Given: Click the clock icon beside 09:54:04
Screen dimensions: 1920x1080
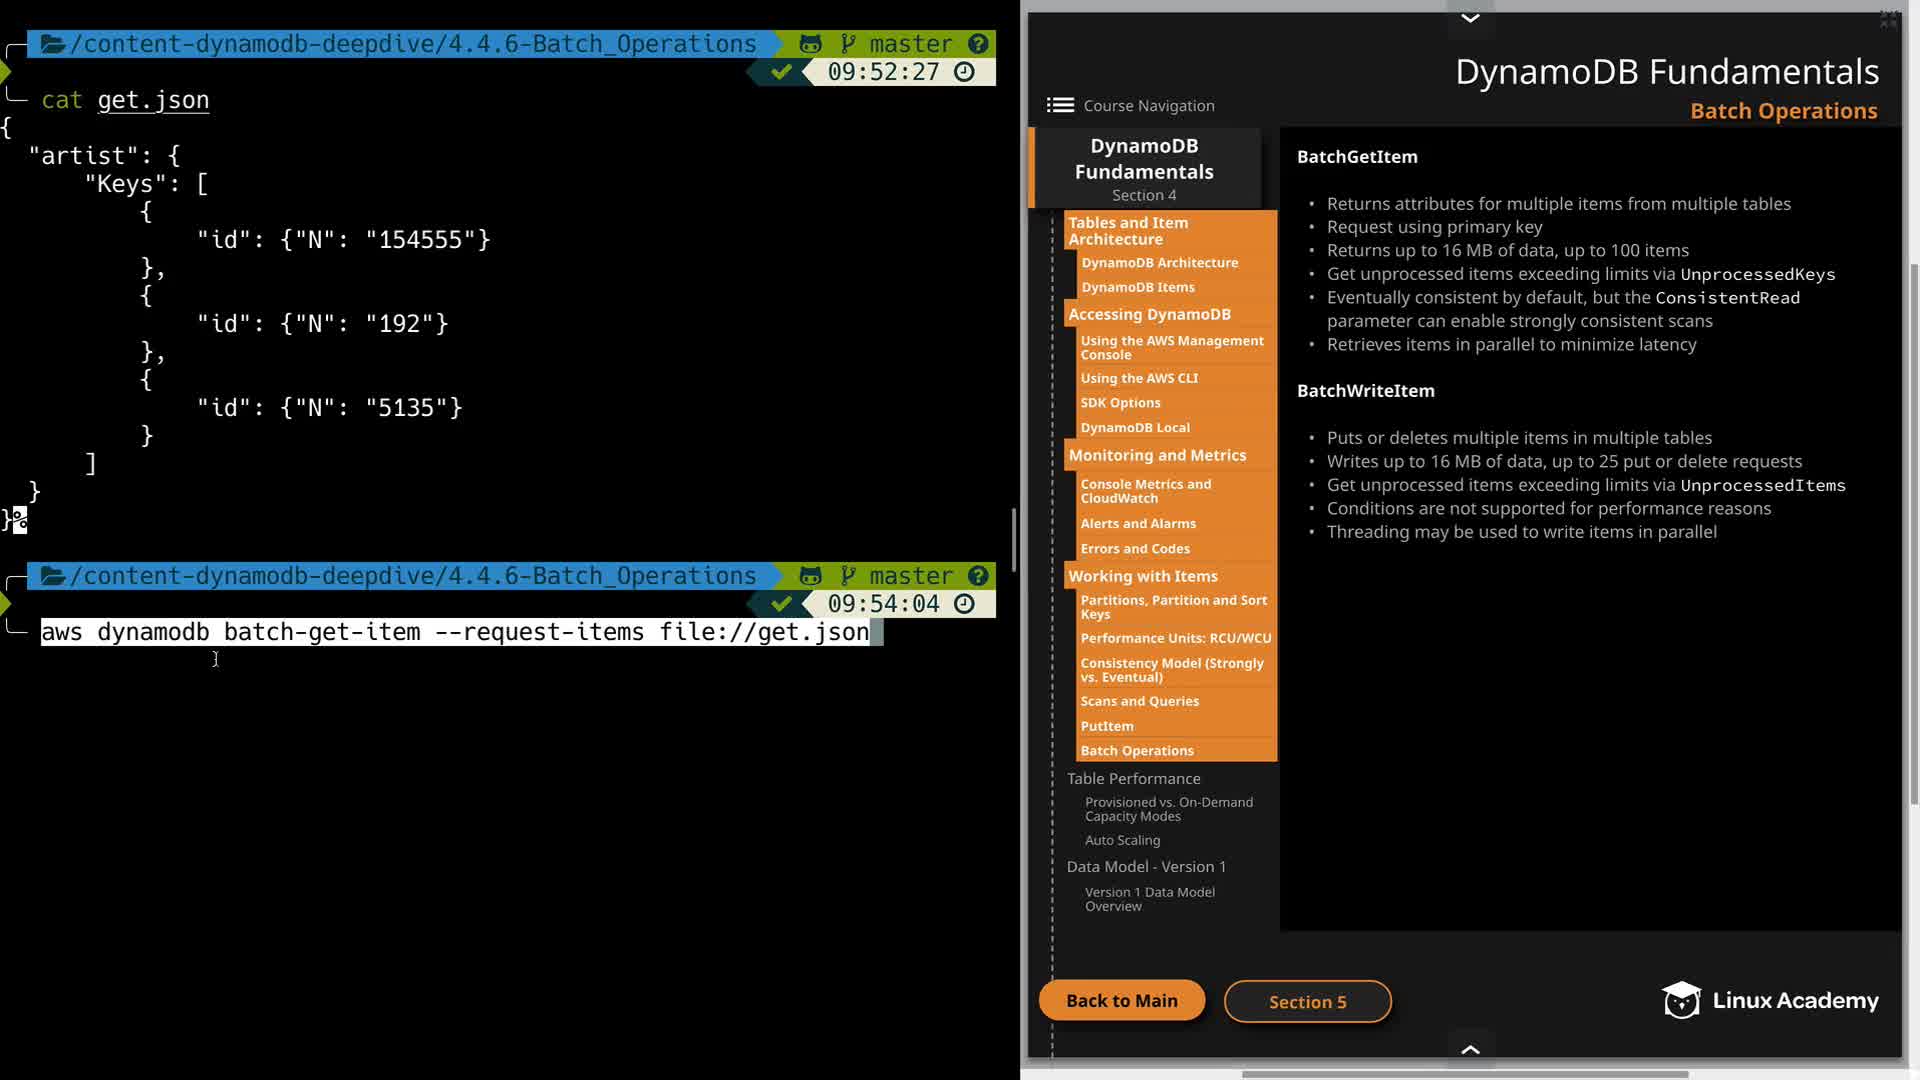Looking at the screenshot, I should [x=964, y=604].
